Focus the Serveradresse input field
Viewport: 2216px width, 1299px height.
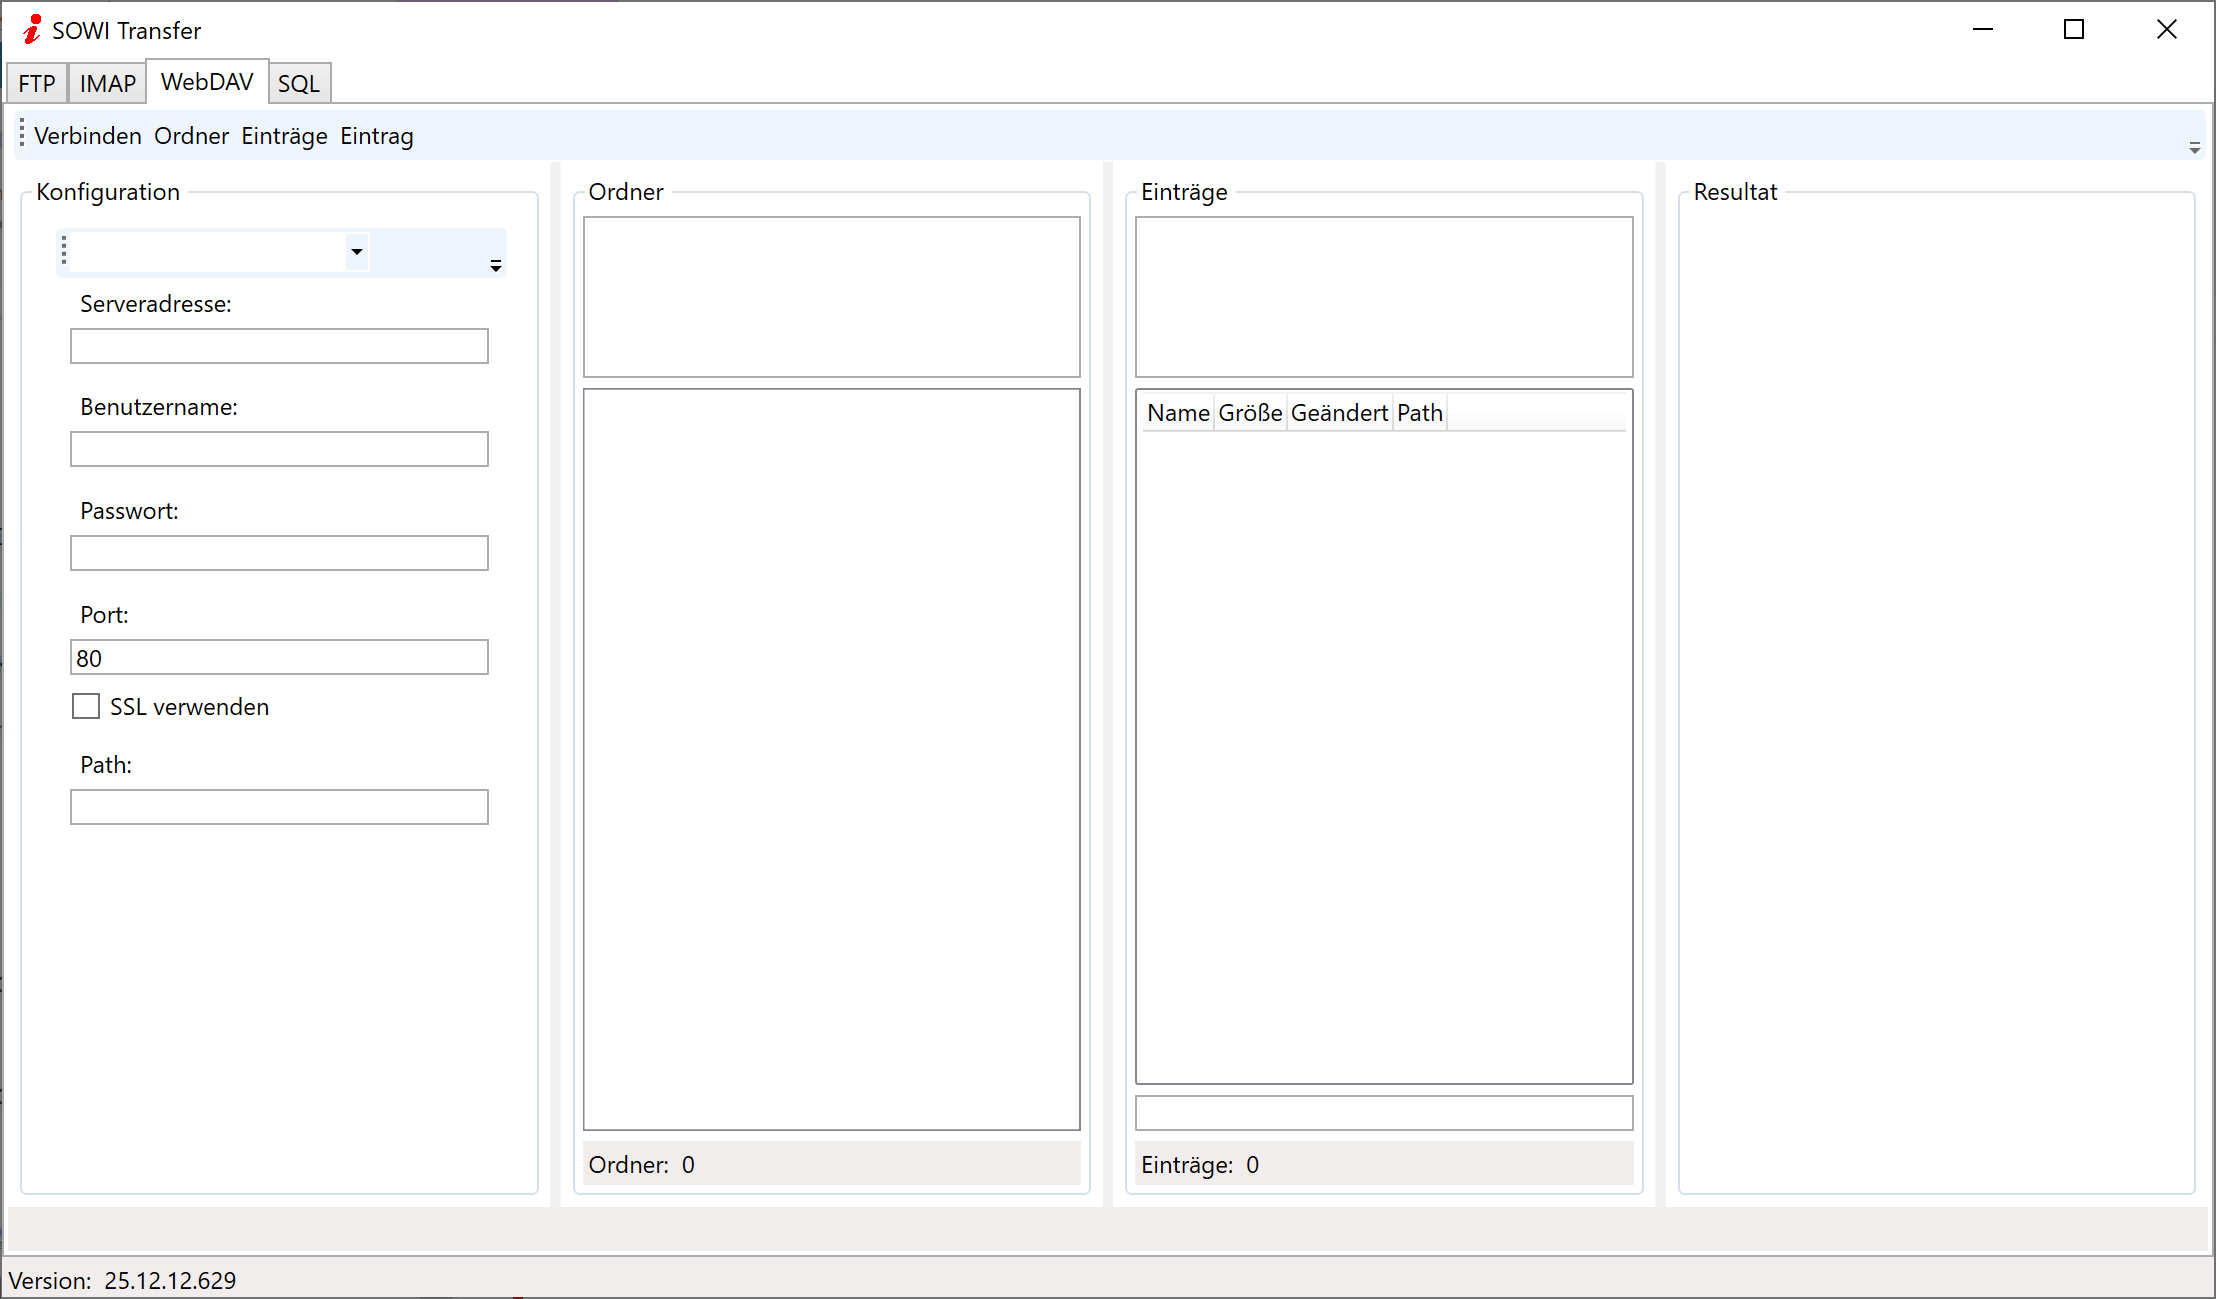(279, 347)
